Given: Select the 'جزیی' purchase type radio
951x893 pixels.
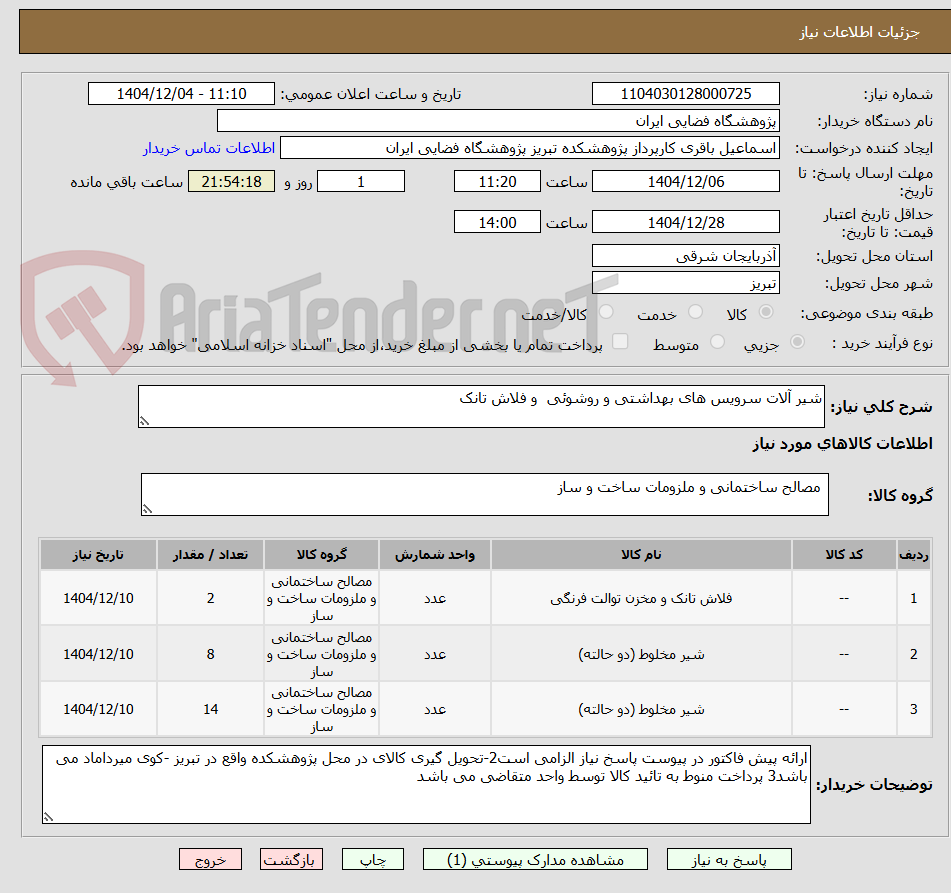Looking at the screenshot, I should tap(798, 342).
